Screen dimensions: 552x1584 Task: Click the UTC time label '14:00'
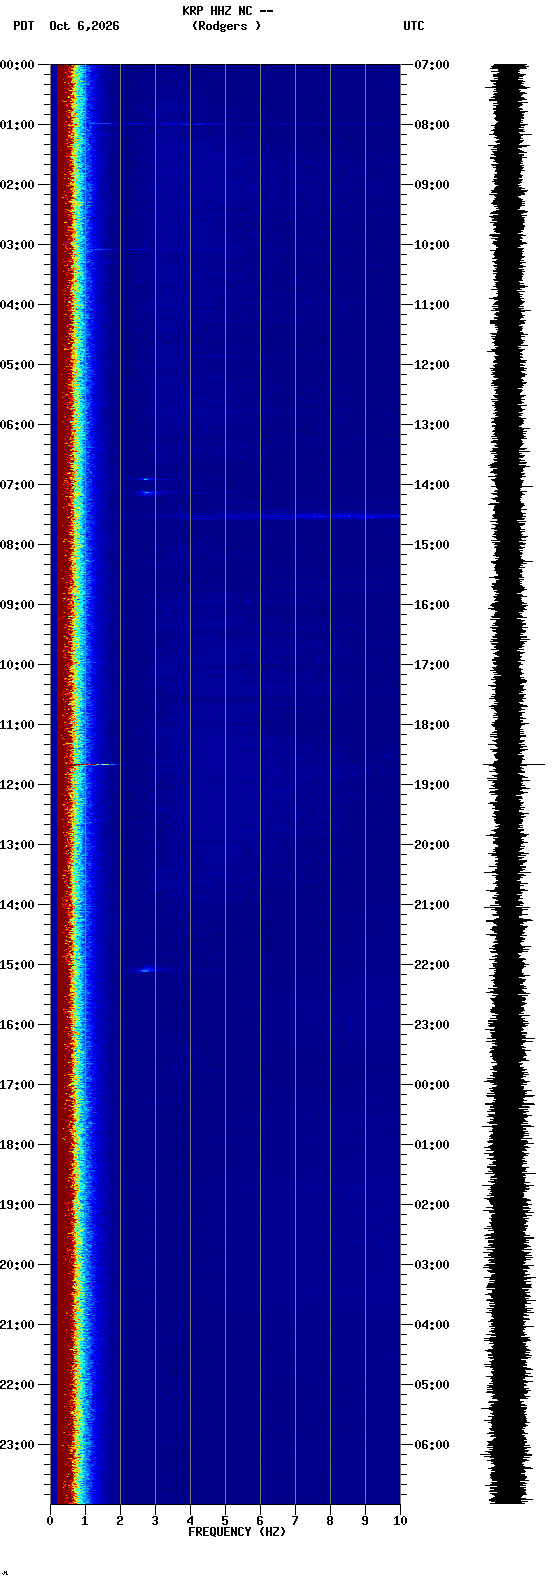tap(432, 485)
